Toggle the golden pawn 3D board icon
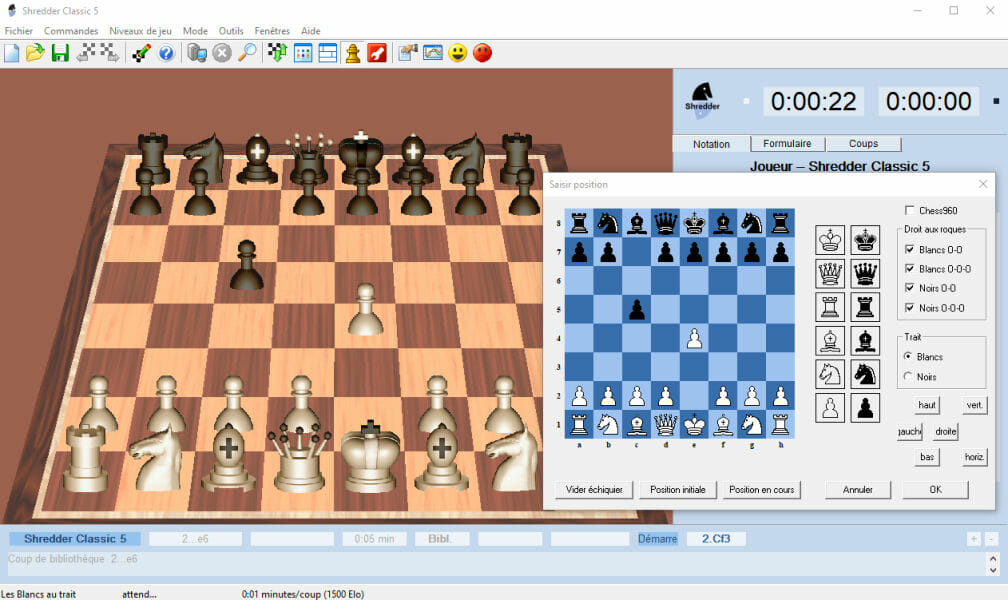The height and width of the screenshot is (600, 1008). pos(352,53)
